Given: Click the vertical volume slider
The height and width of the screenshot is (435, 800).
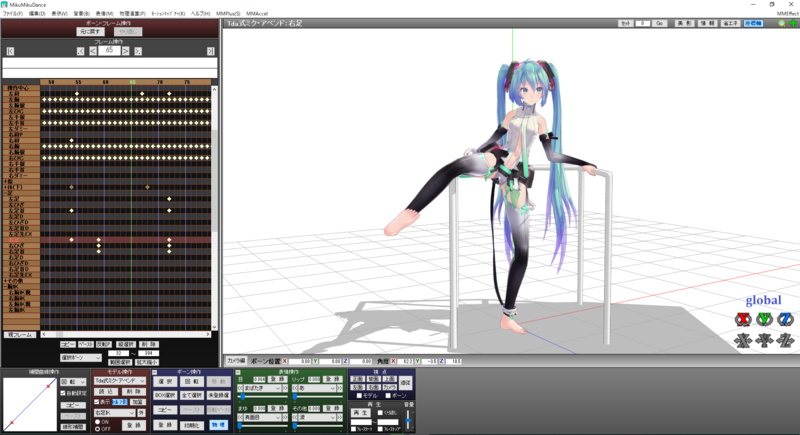Looking at the screenshot, I should tap(408, 421).
